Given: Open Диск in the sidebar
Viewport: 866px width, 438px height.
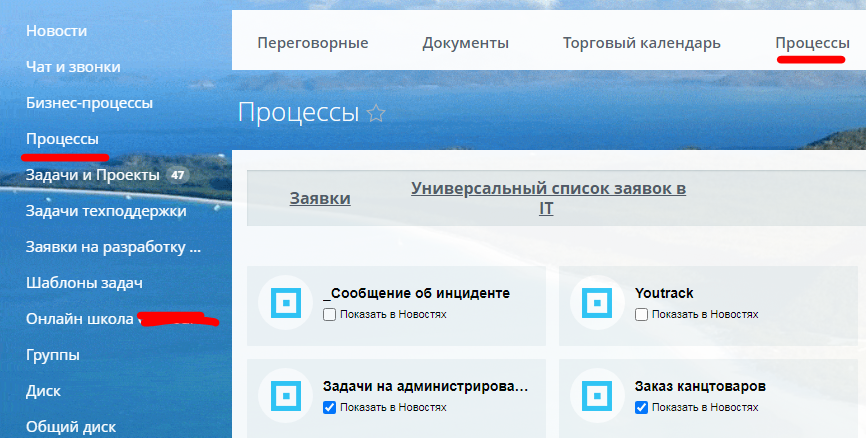Looking at the screenshot, I should tap(43, 391).
